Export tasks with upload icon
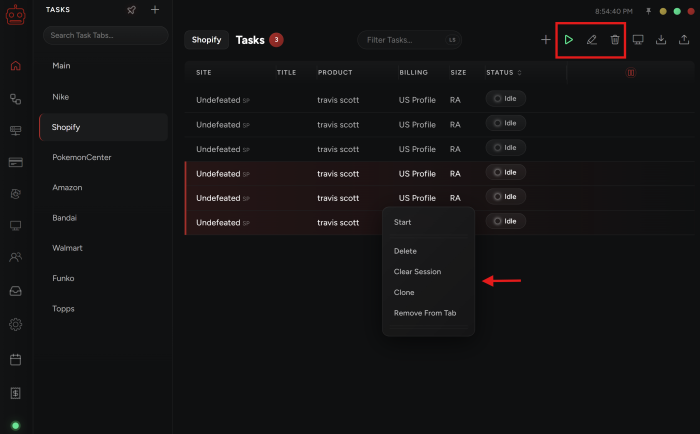 684,40
